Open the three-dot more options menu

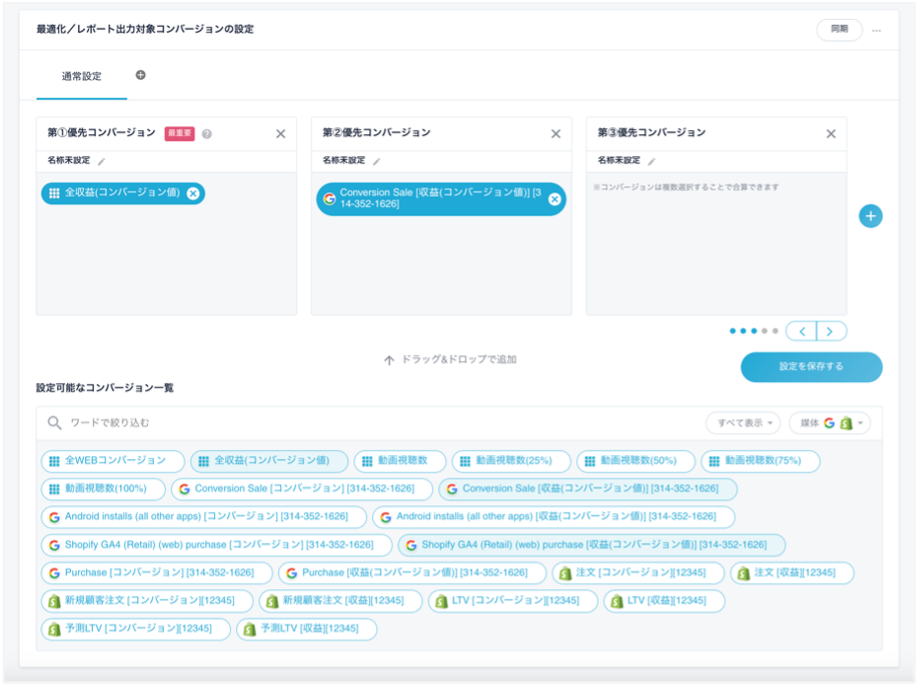pyautogui.click(x=876, y=30)
